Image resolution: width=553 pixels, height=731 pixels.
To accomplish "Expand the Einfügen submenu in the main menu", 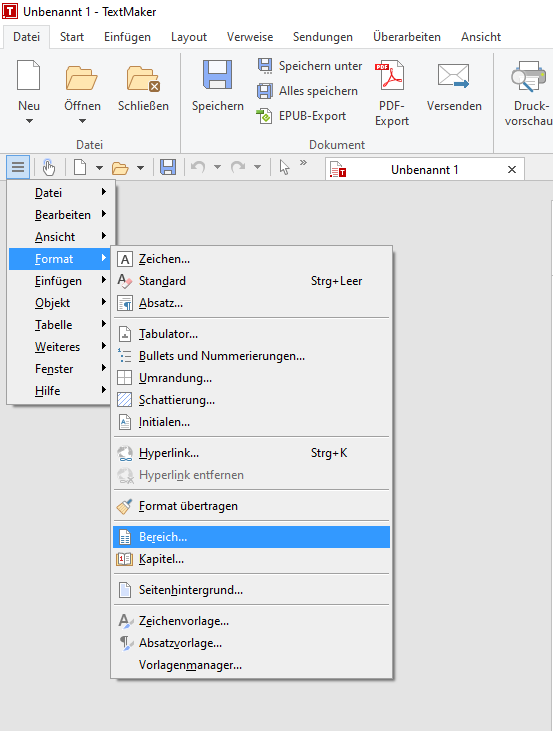I will 61,281.
